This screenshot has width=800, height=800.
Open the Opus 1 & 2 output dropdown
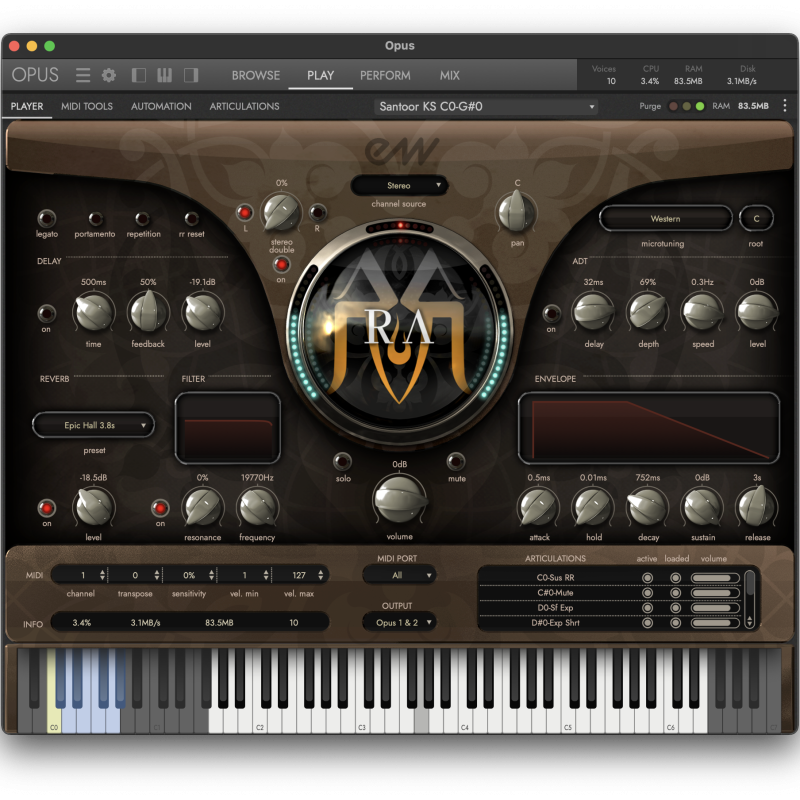click(399, 622)
